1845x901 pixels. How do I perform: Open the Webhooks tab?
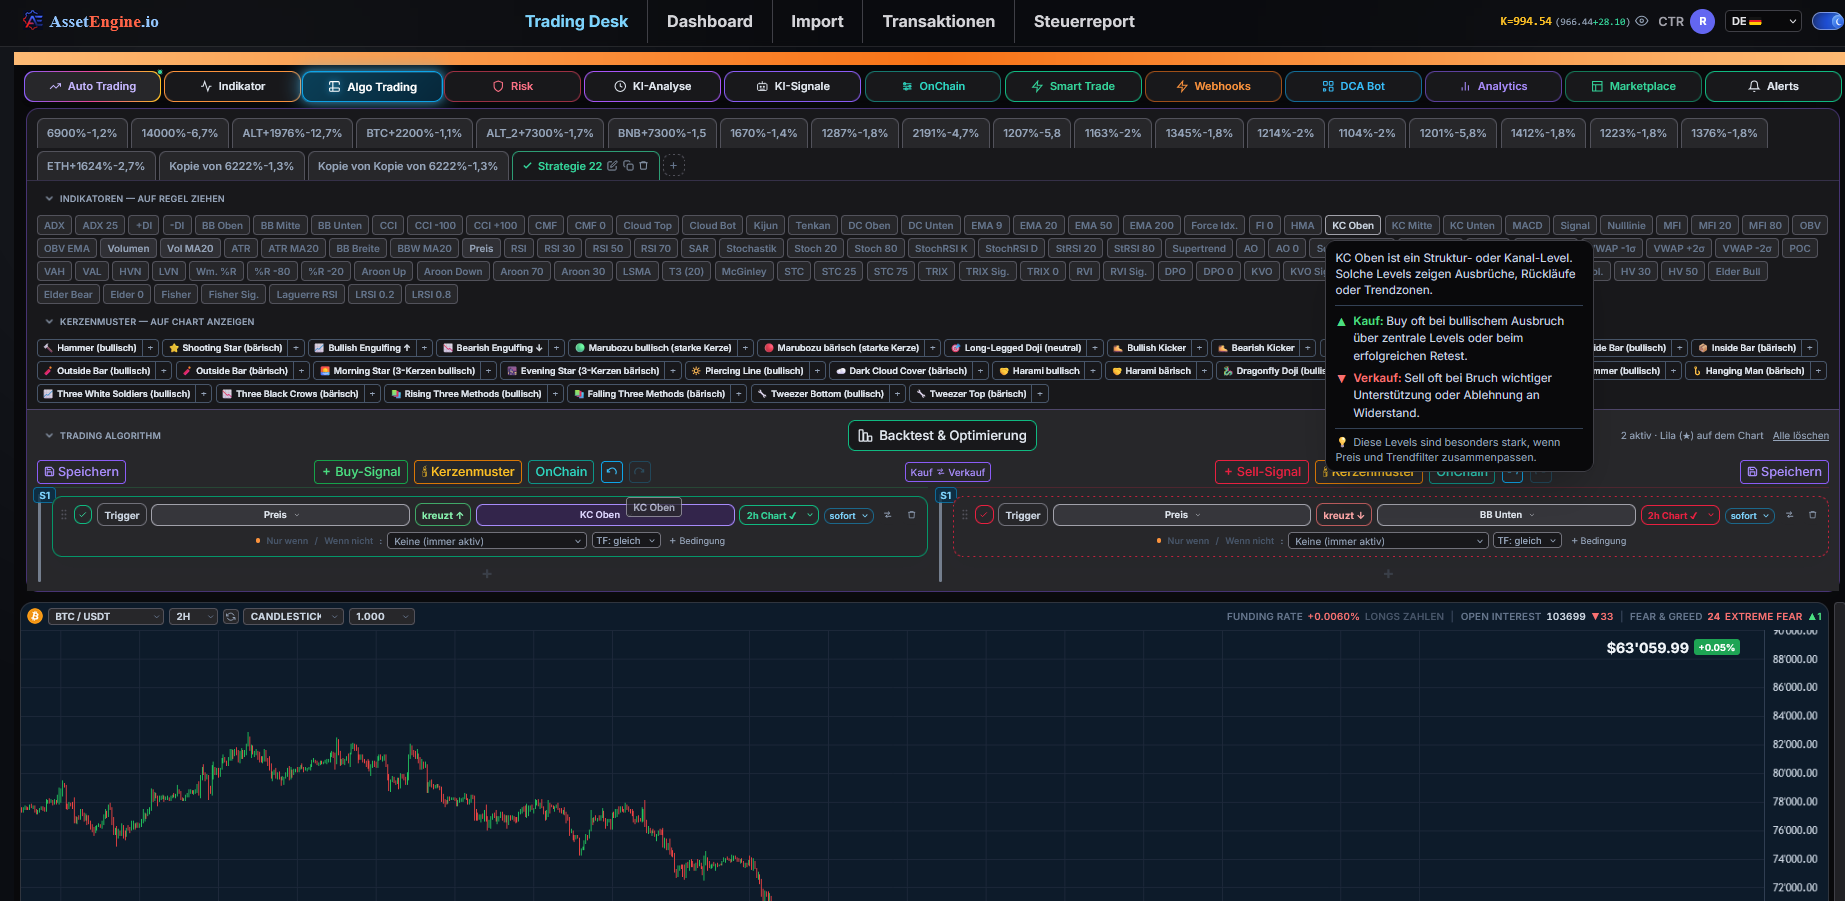[1212, 86]
